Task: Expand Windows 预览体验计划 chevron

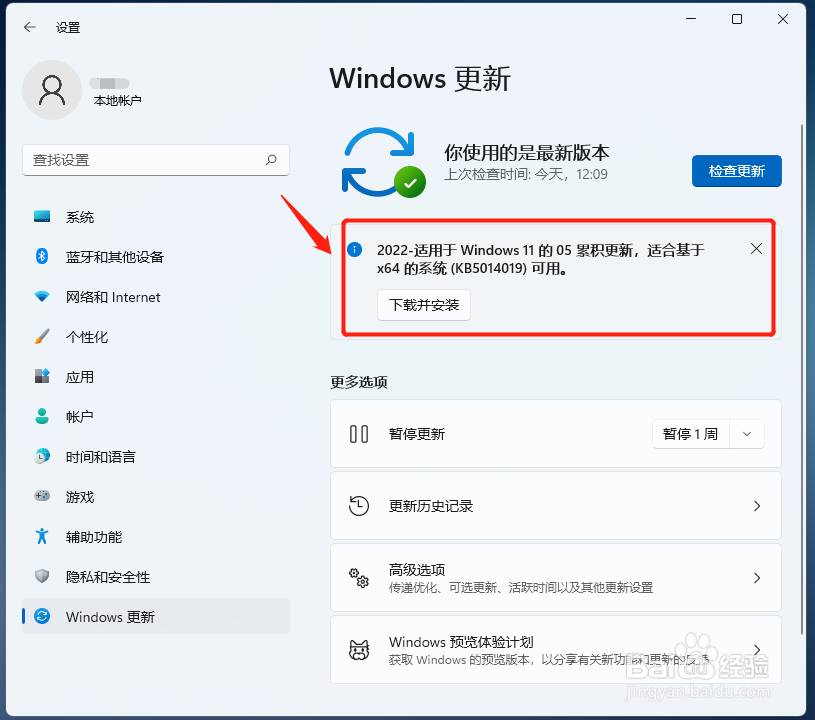Action: point(757,649)
